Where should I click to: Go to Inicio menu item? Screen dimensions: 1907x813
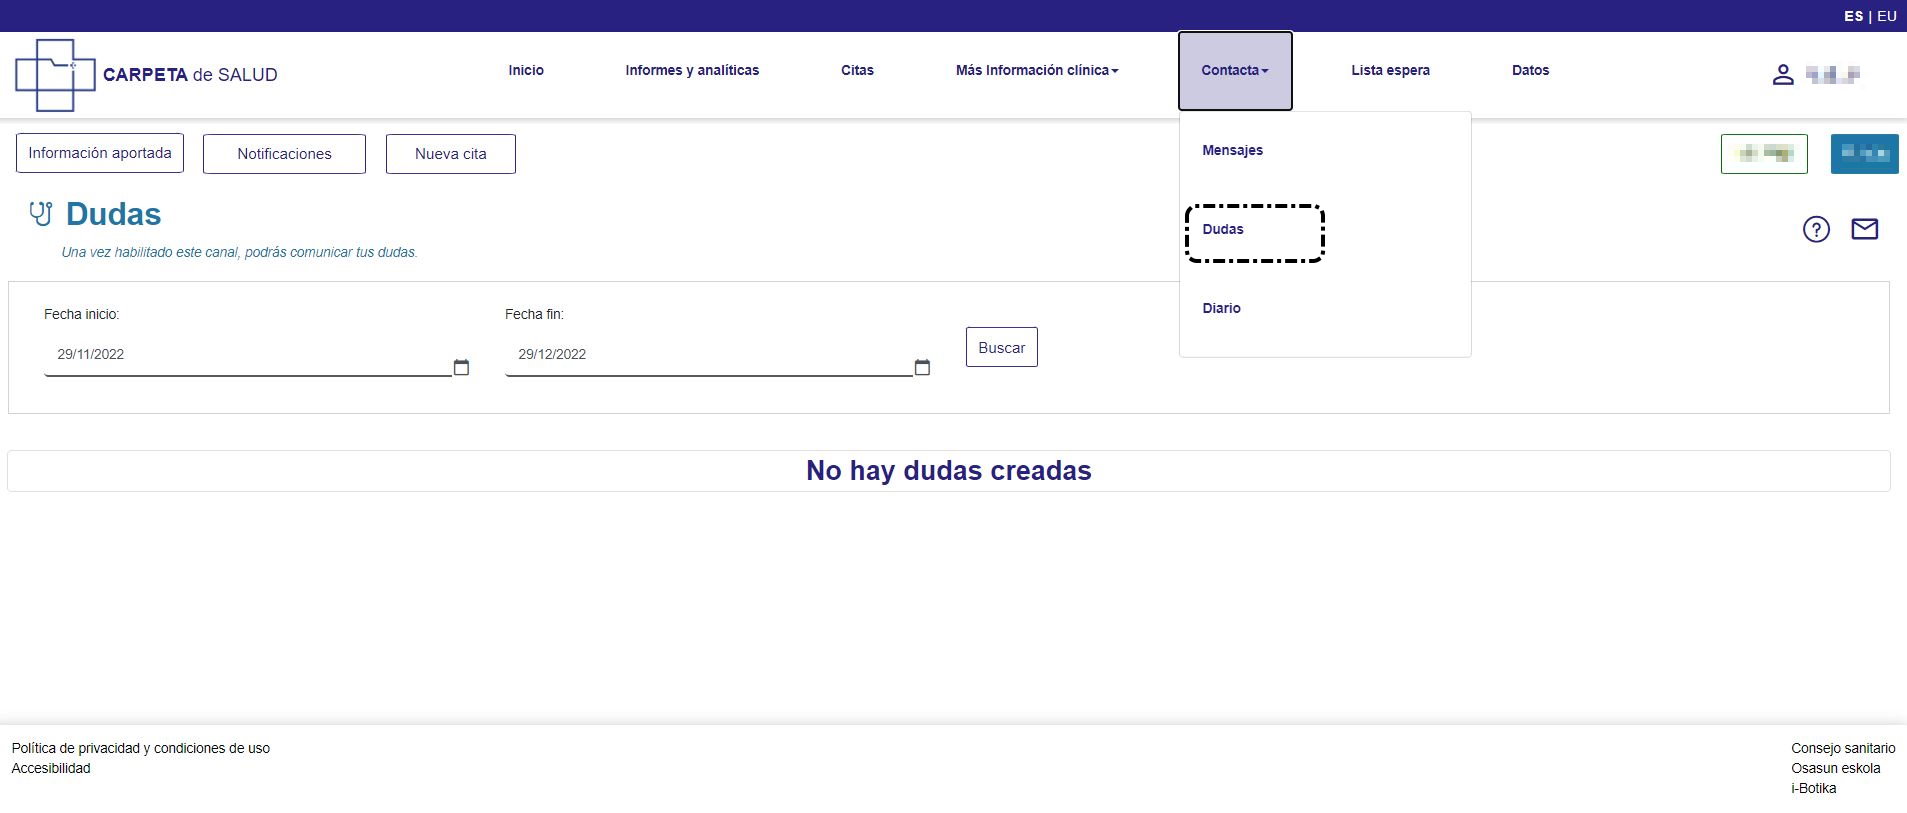(526, 70)
